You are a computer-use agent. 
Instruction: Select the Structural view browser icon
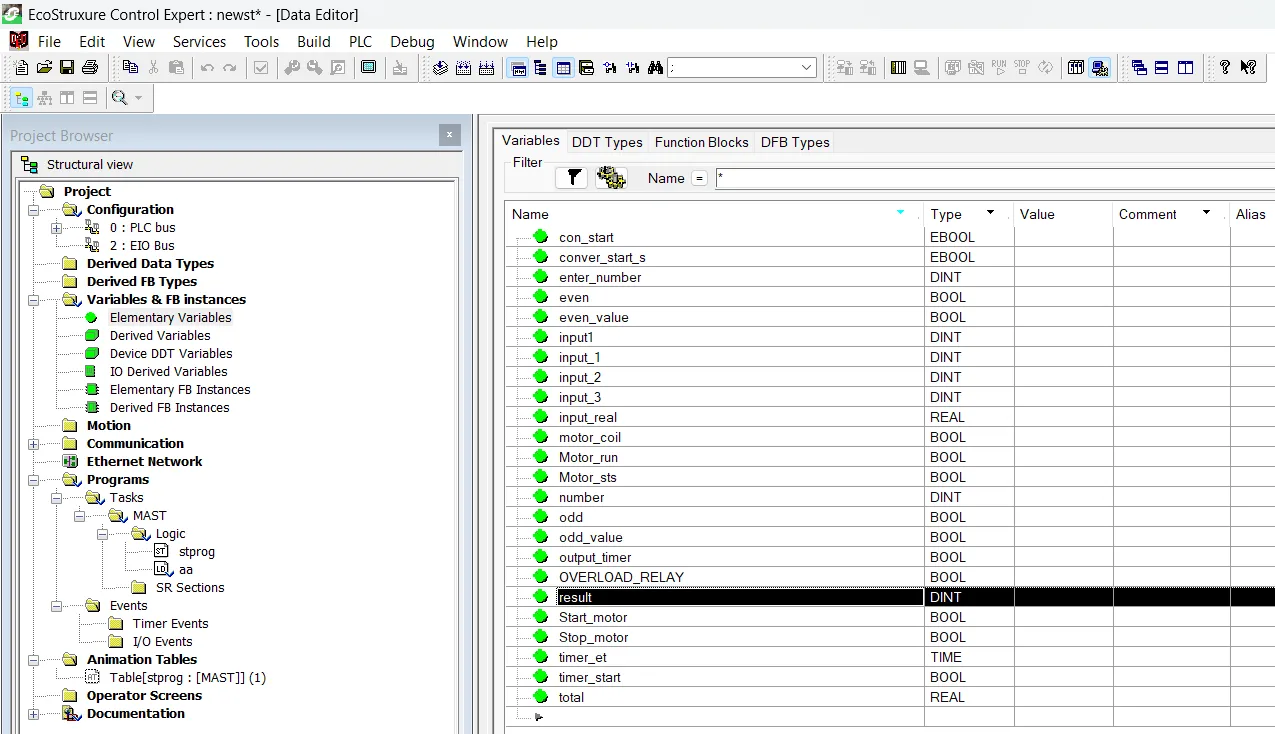(21, 98)
